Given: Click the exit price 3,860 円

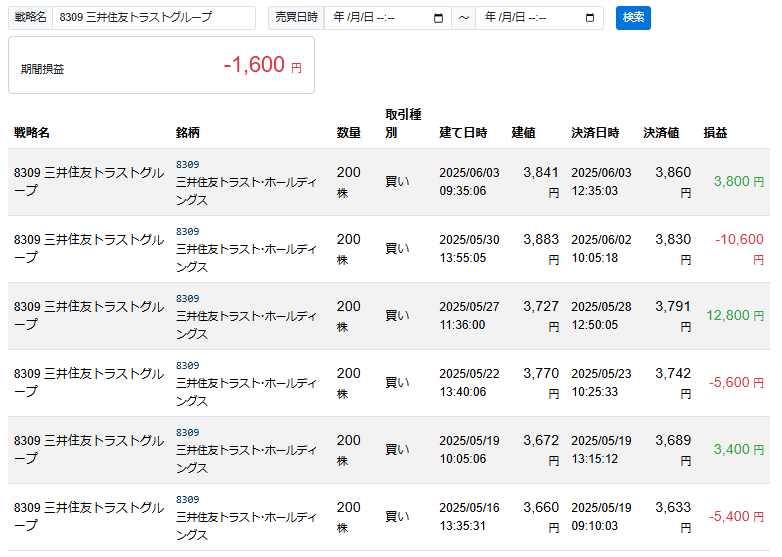Looking at the screenshot, I should (x=673, y=182).
